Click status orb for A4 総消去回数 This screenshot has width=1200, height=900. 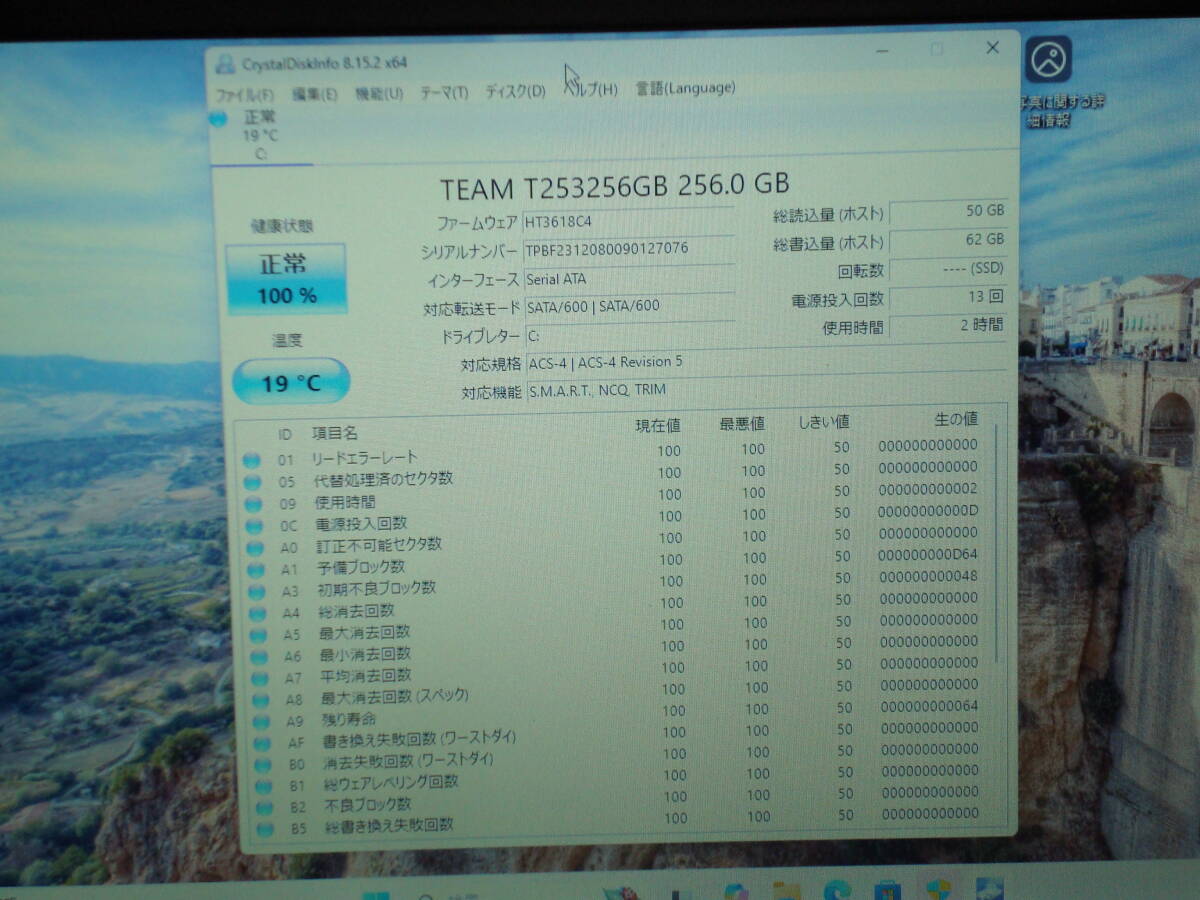(x=257, y=614)
